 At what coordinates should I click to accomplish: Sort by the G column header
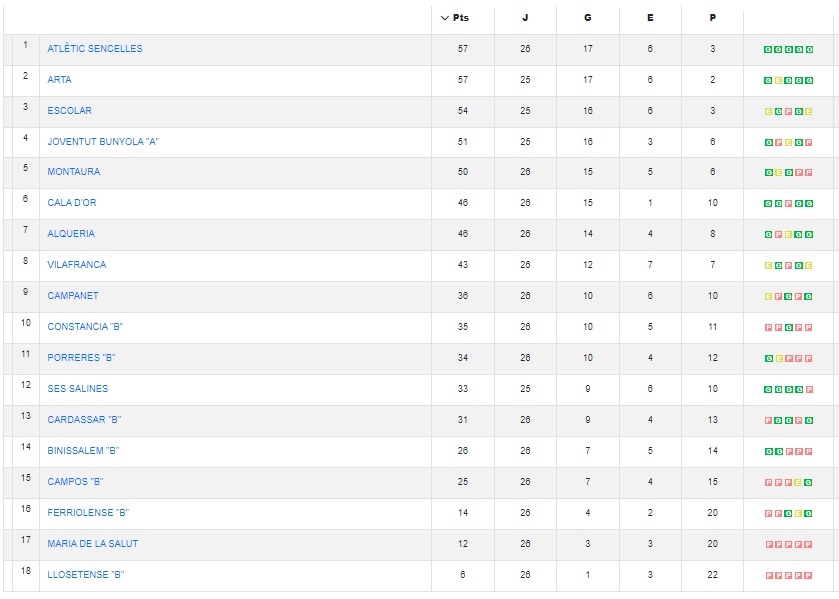coord(587,18)
